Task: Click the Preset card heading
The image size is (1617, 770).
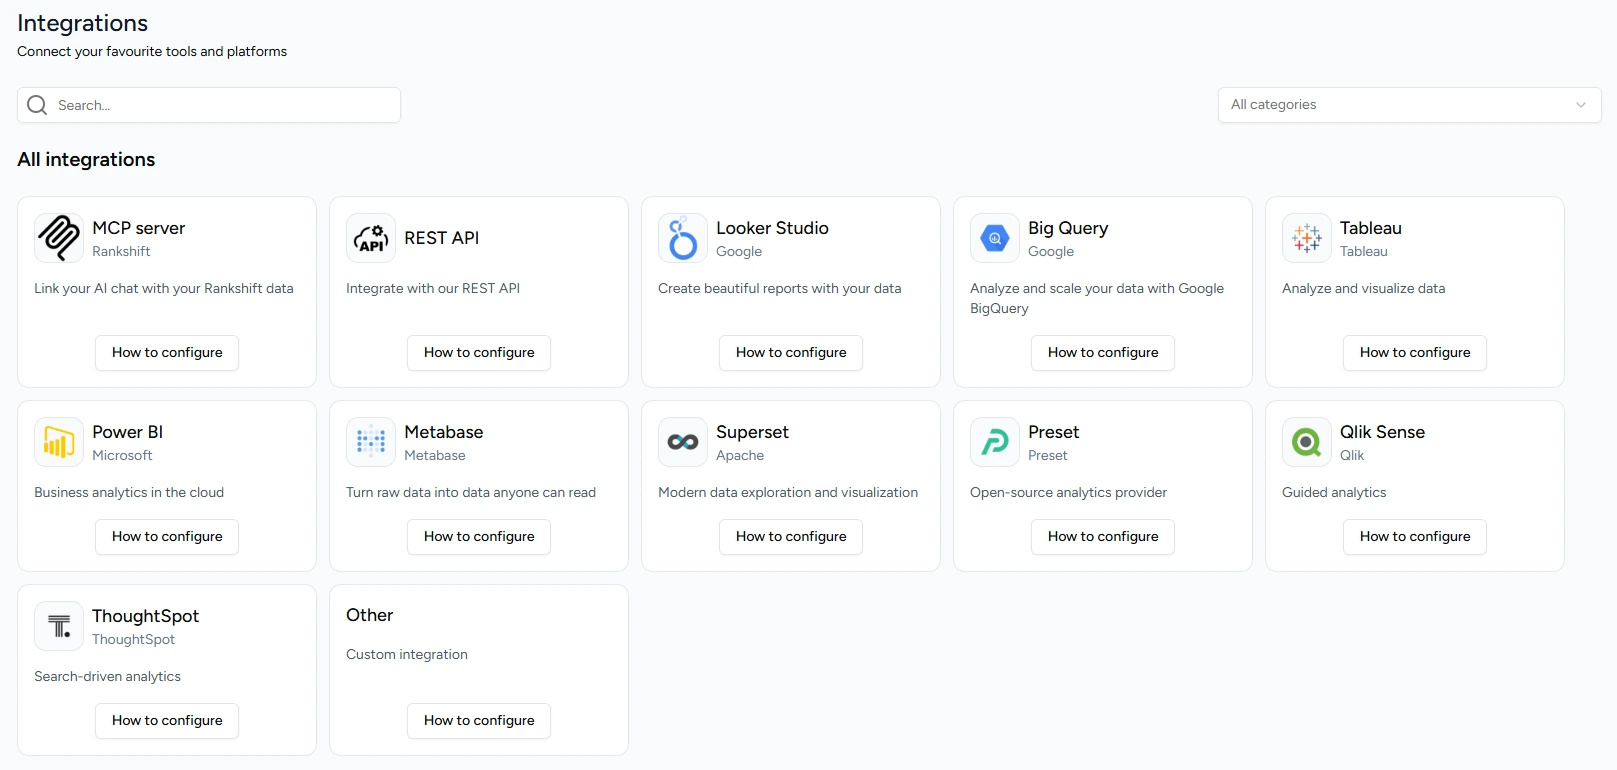Action: coord(1053,432)
